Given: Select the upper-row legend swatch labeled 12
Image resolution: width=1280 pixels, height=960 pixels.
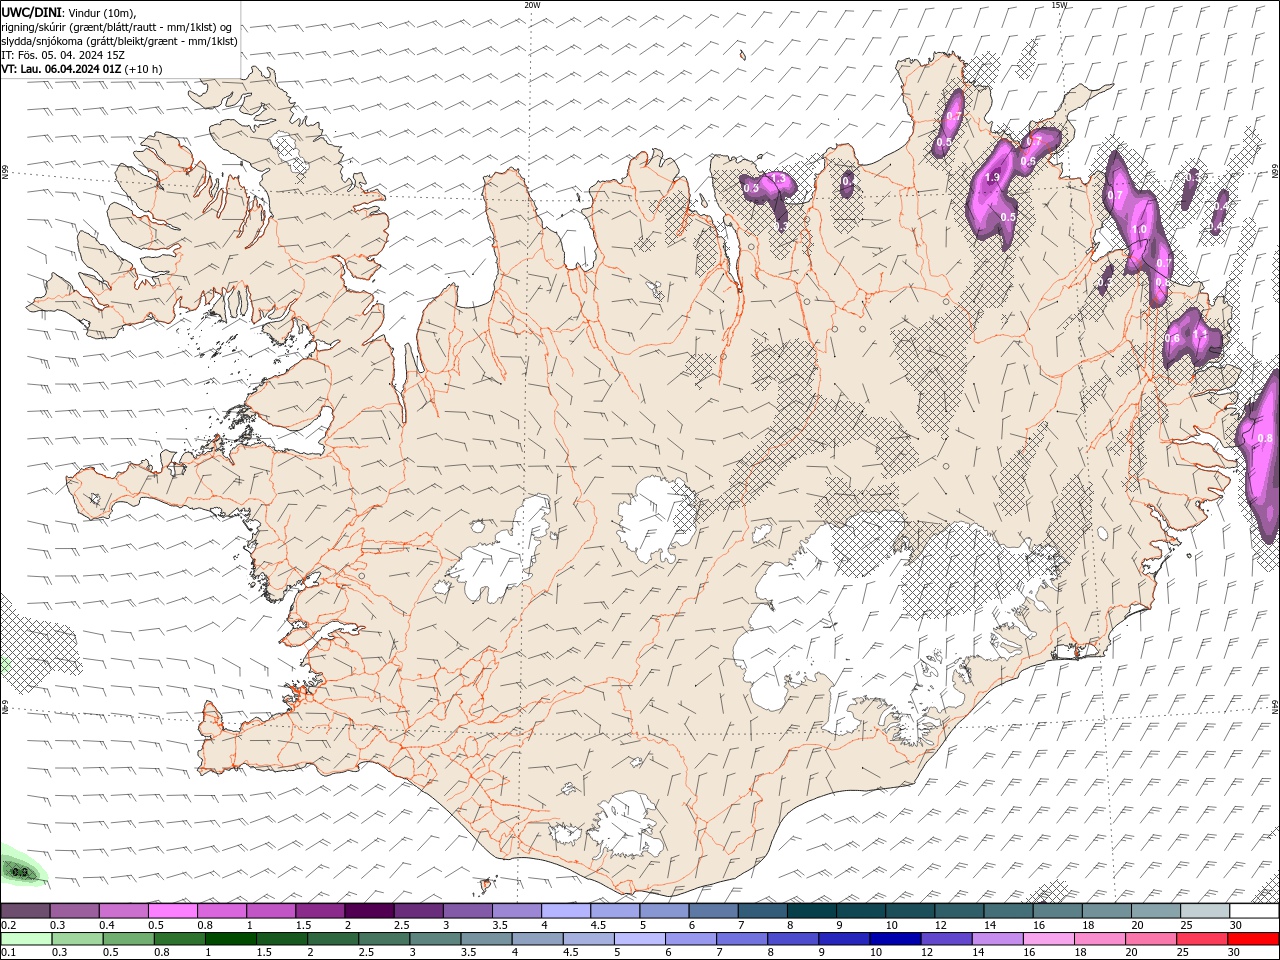Looking at the screenshot, I should pos(960,911).
